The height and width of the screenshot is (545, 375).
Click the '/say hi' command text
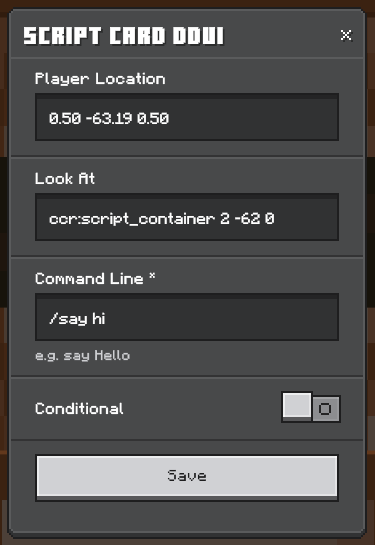(x=77, y=319)
